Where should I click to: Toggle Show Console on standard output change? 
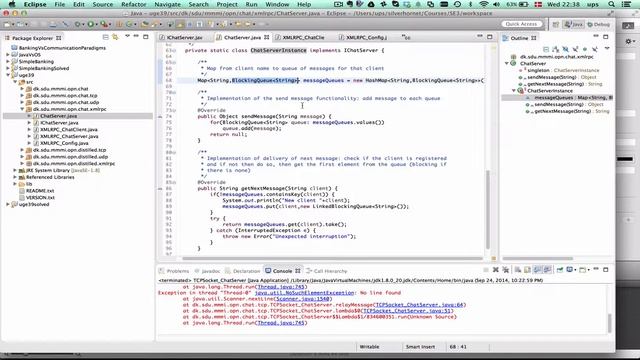click(538, 270)
